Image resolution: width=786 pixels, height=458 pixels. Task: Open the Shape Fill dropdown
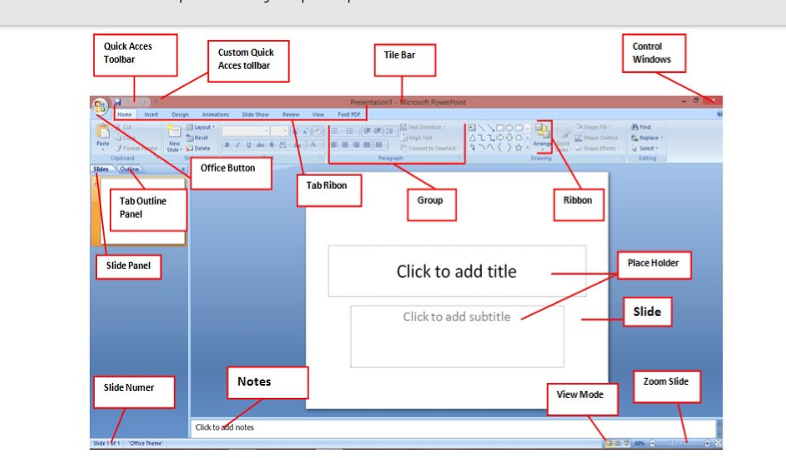coord(593,127)
